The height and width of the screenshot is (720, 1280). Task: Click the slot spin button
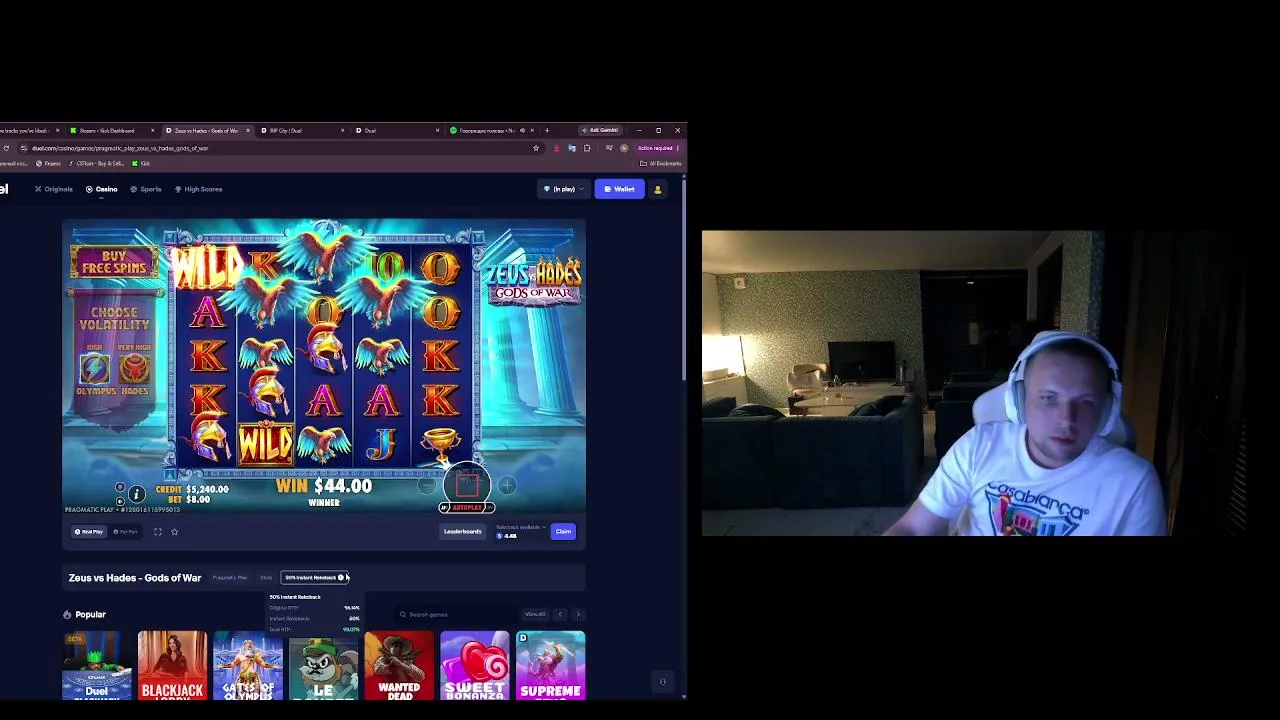[x=467, y=485]
